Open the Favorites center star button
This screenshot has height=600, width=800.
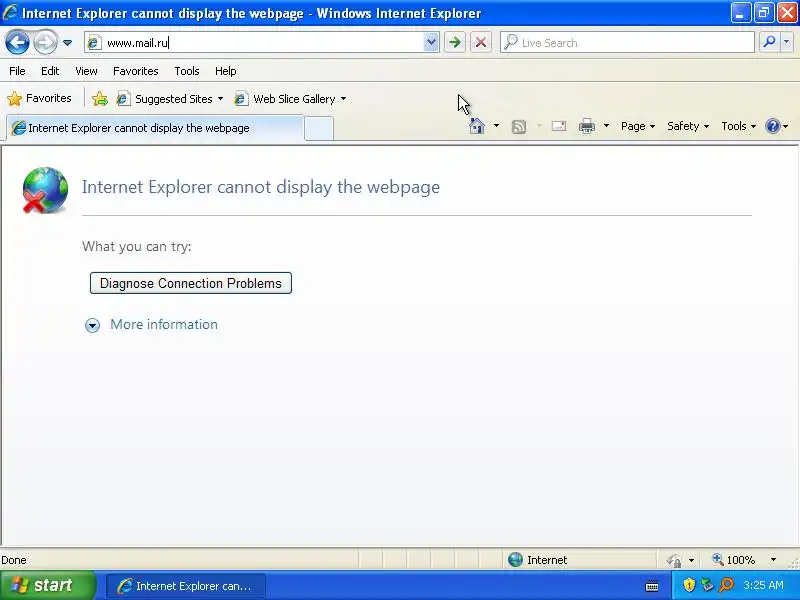pyautogui.click(x=39, y=98)
